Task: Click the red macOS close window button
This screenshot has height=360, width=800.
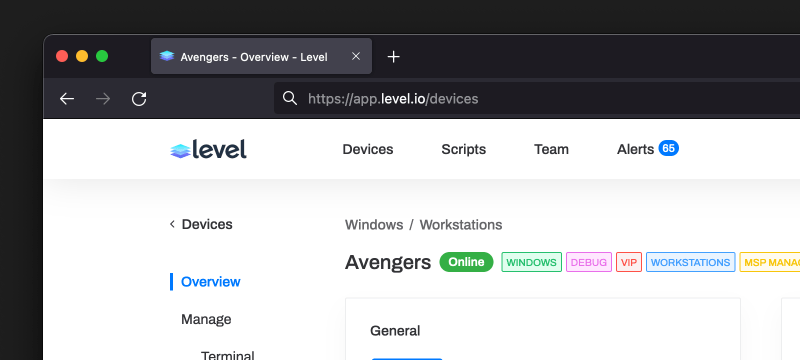Action: pyautogui.click(x=62, y=56)
